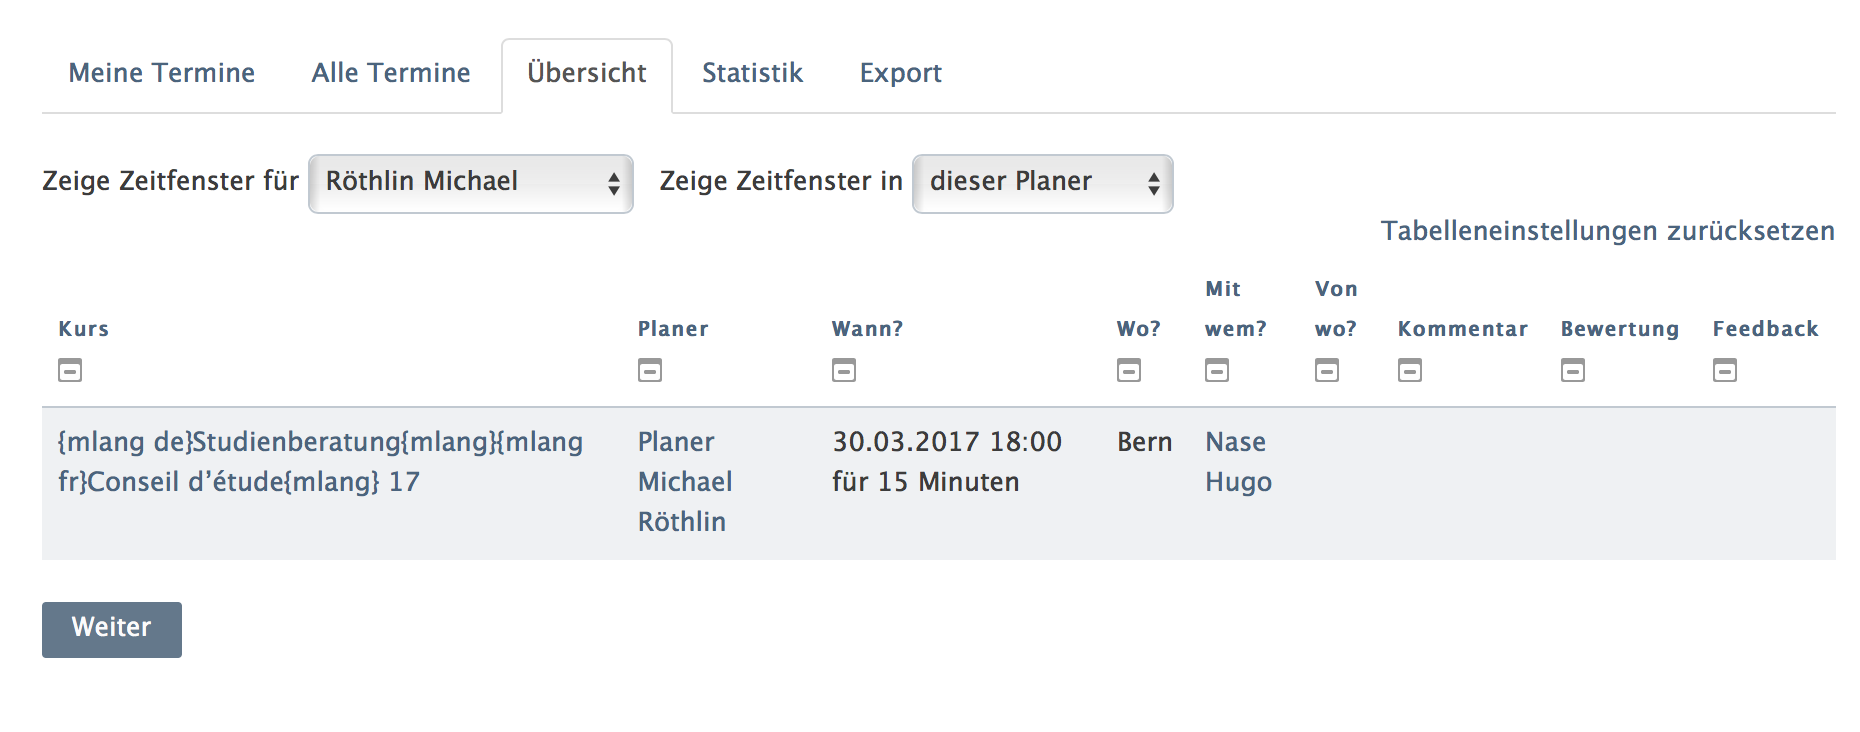Open the Röthlin Michael dropdown

coord(471,184)
